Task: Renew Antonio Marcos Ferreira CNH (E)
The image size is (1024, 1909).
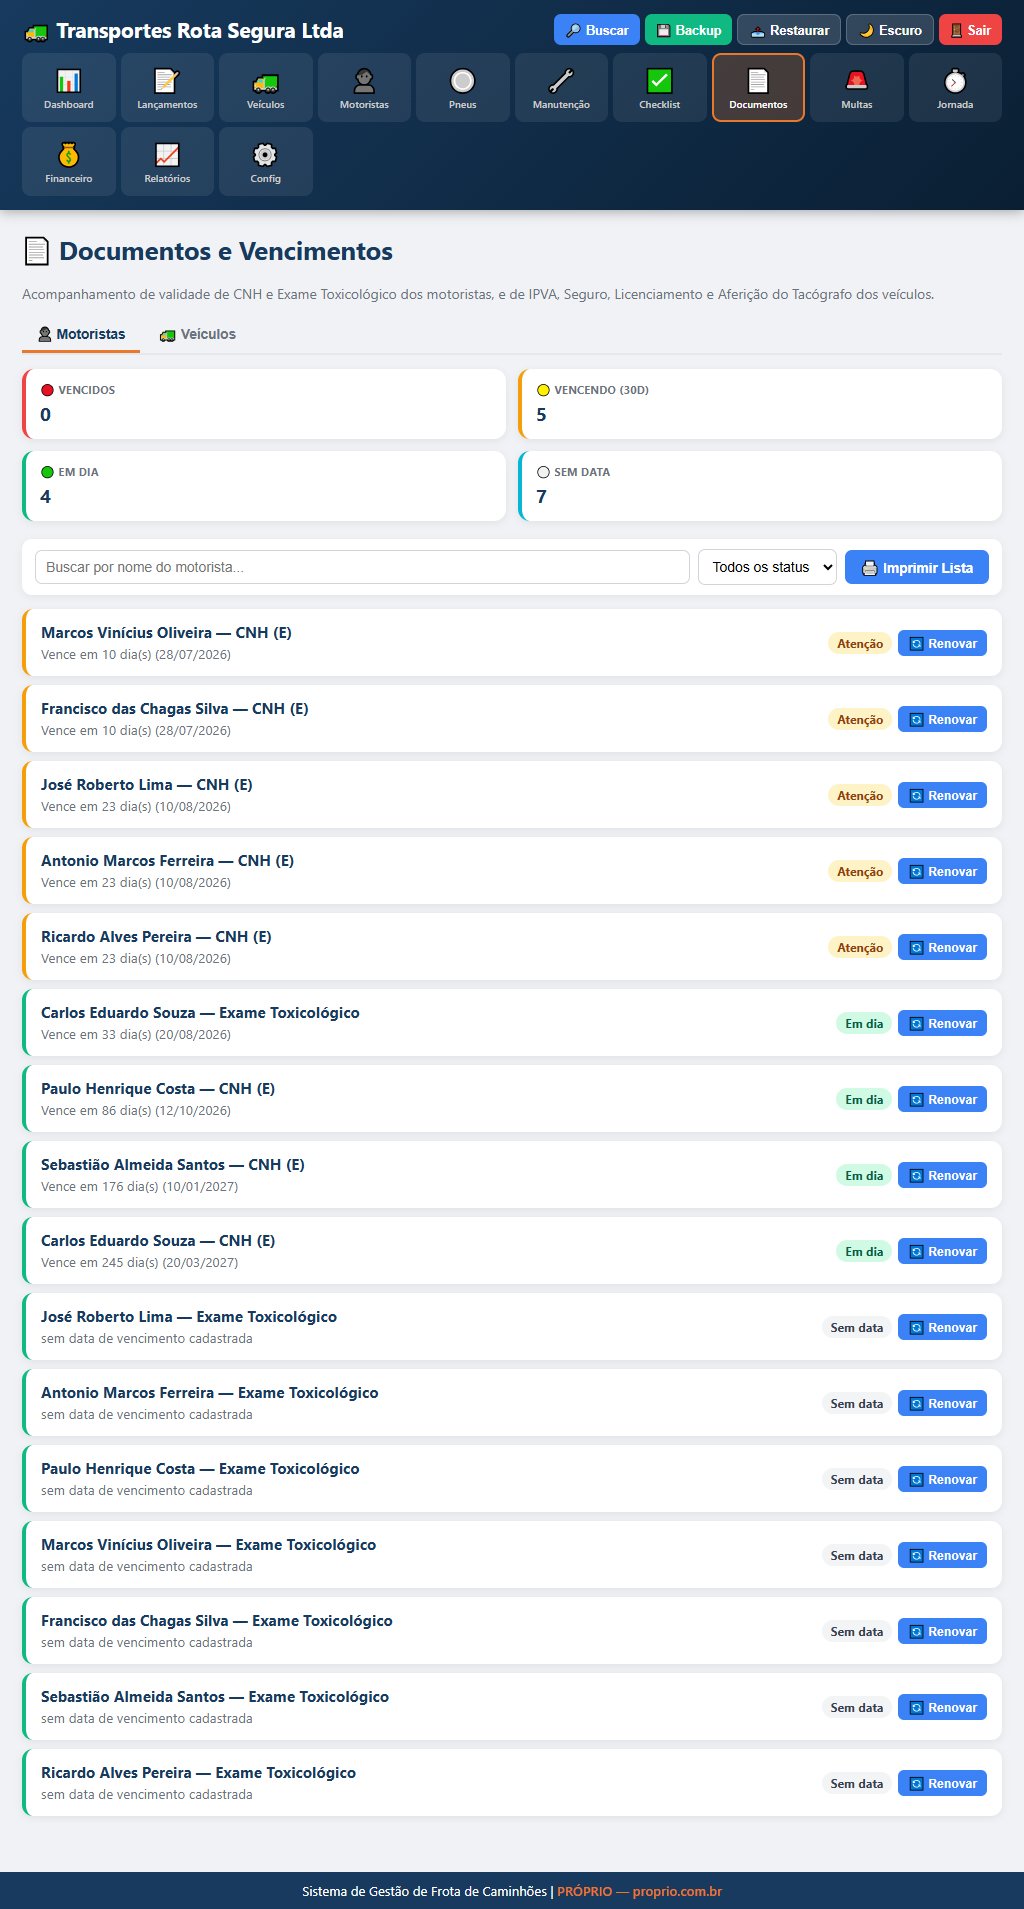Action: pos(942,871)
